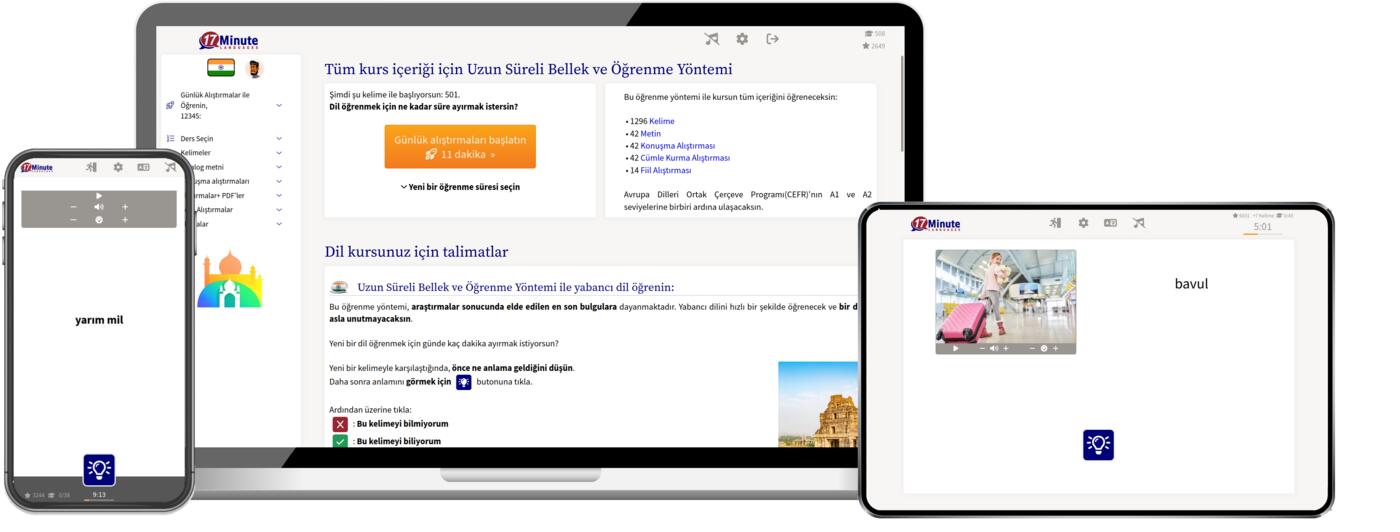Open Günlük Alıştırmalar ile Öğrenin menu item
Image resolution: width=1400 pixels, height=532 pixels.
(x=215, y=105)
